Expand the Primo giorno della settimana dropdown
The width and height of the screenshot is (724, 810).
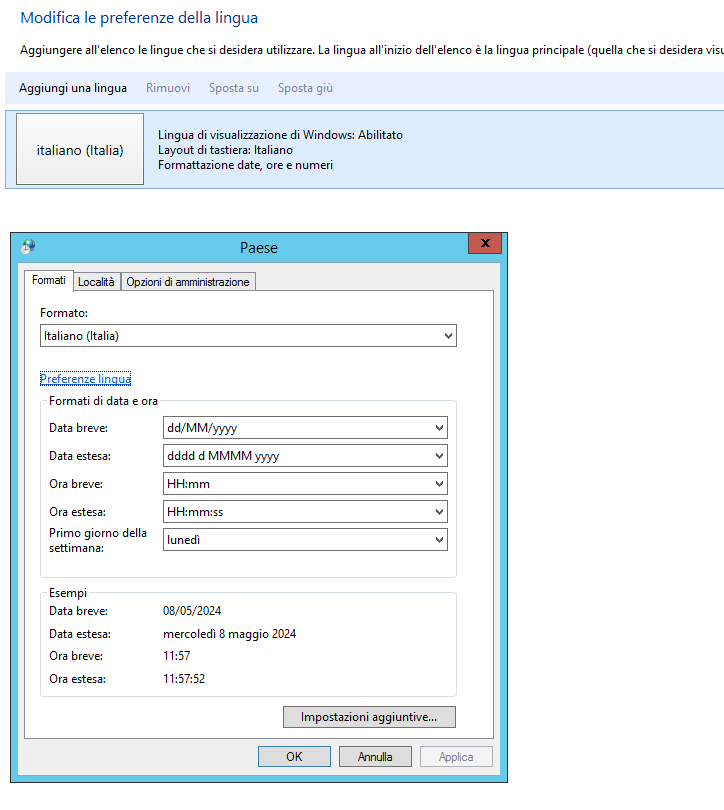pos(305,539)
